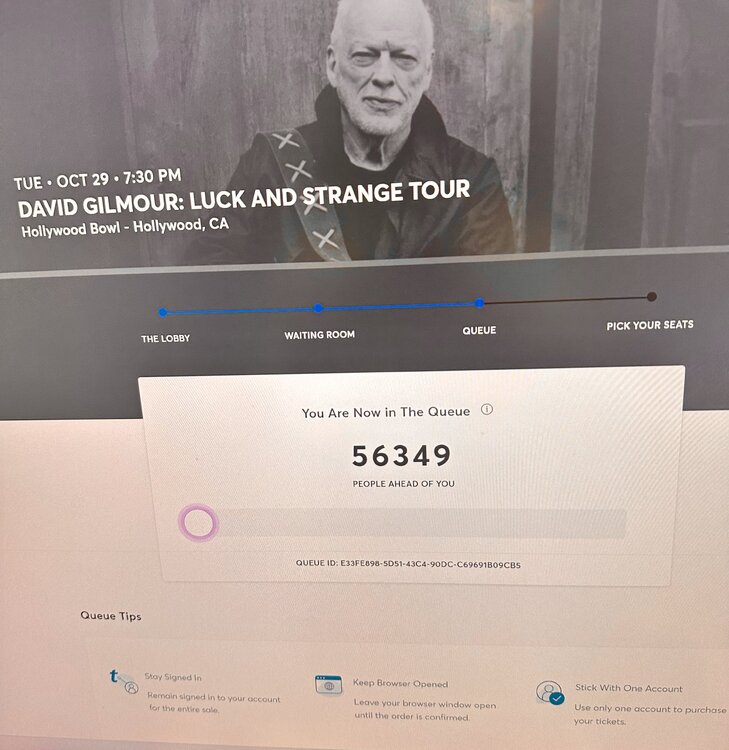Click the Stick With One Account icon

[550, 692]
